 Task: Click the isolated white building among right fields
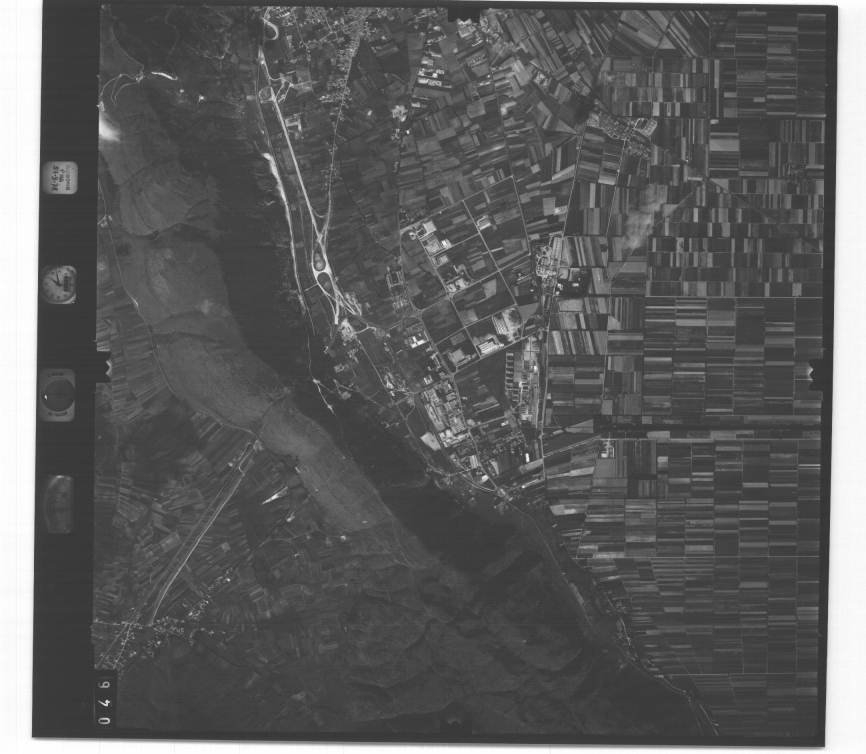(x=607, y=451)
